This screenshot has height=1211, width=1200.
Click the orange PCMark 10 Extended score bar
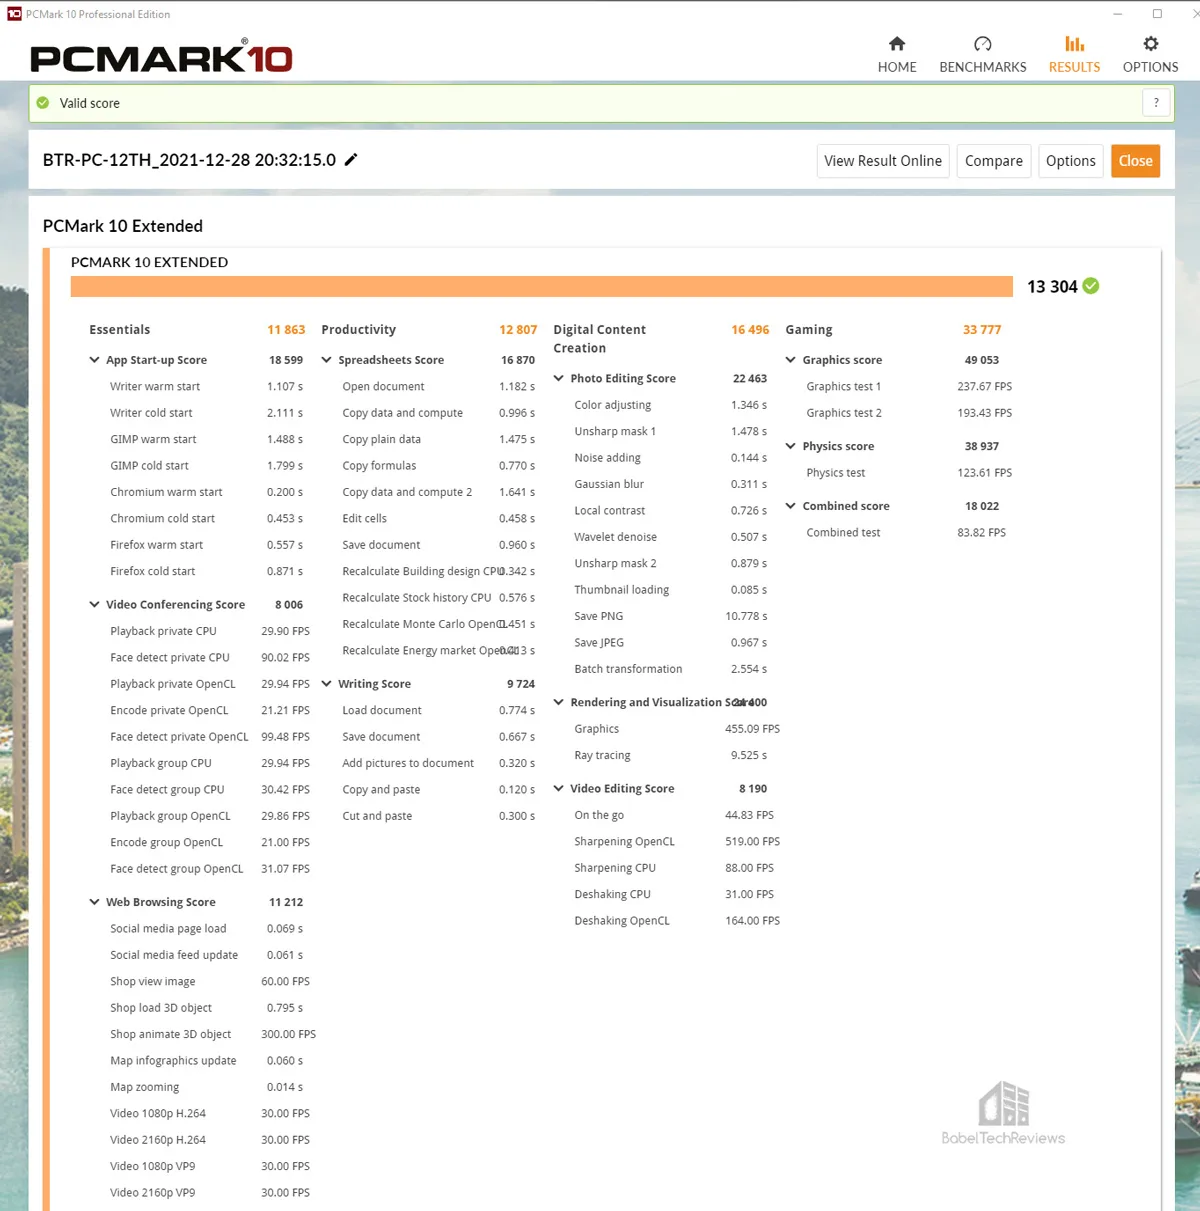tap(541, 287)
